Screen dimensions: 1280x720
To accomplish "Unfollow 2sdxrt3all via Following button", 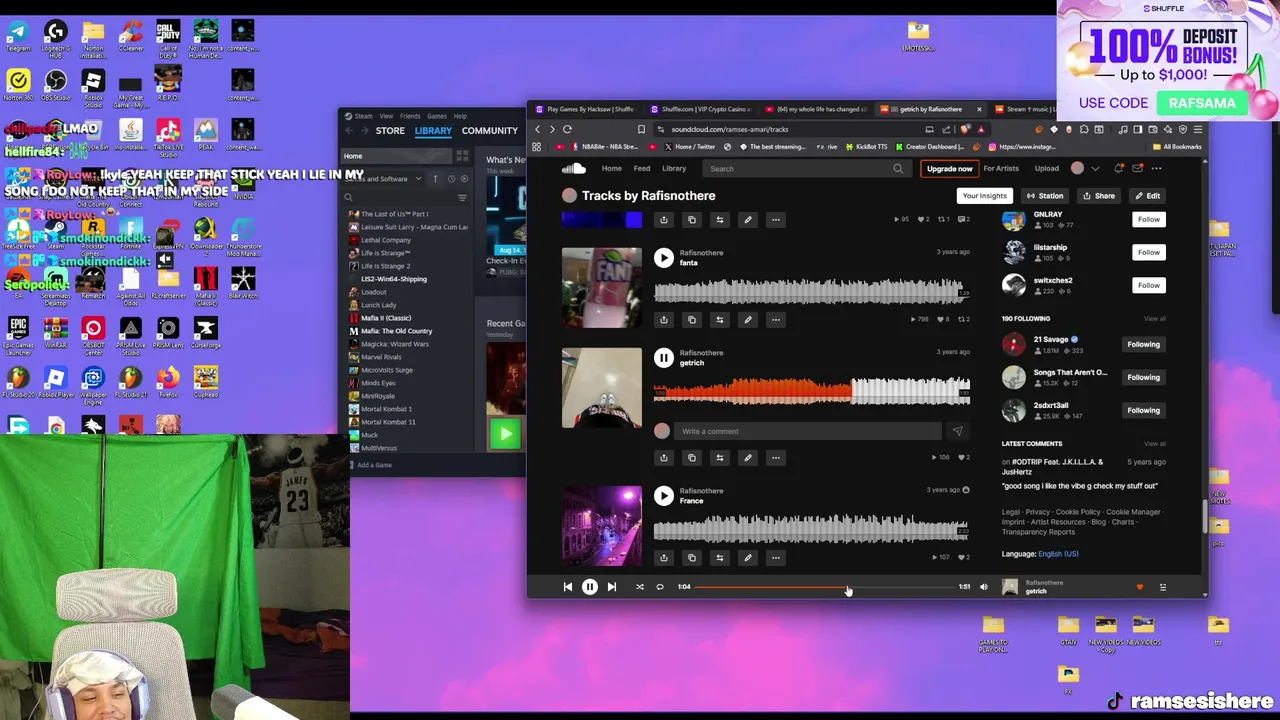I will click(1143, 410).
